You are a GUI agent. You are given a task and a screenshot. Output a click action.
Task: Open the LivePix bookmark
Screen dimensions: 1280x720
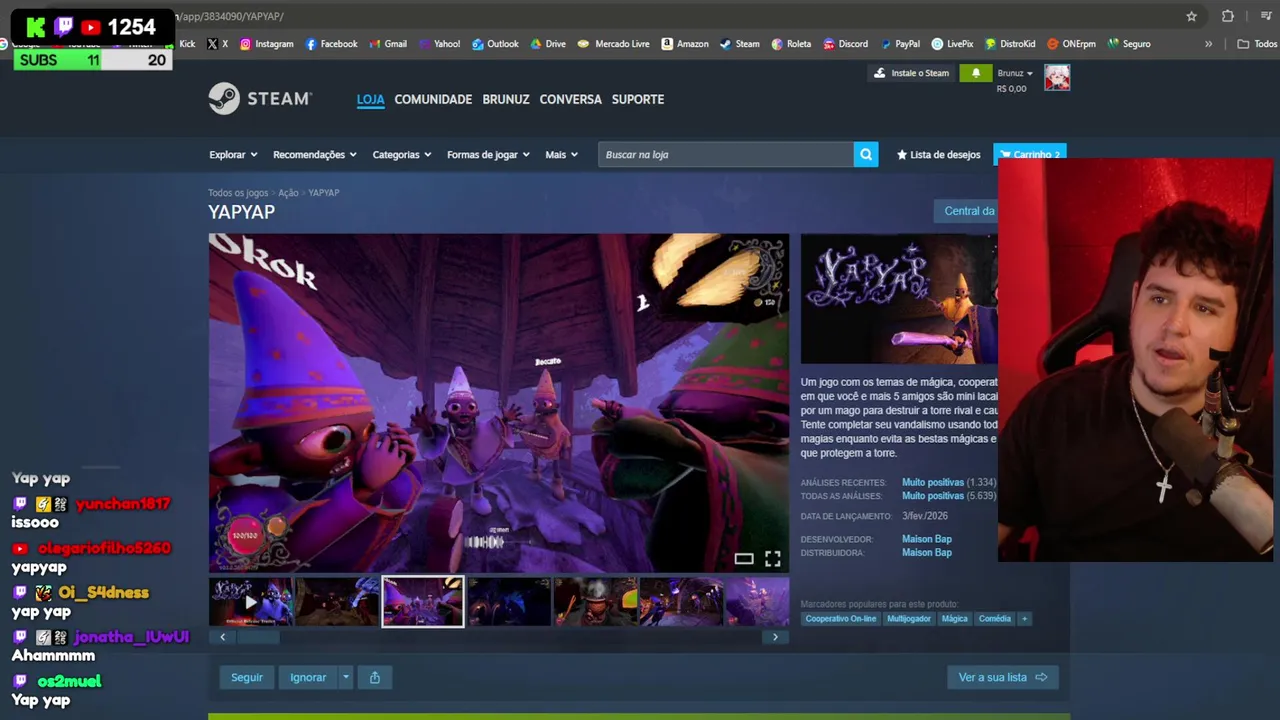tap(952, 44)
